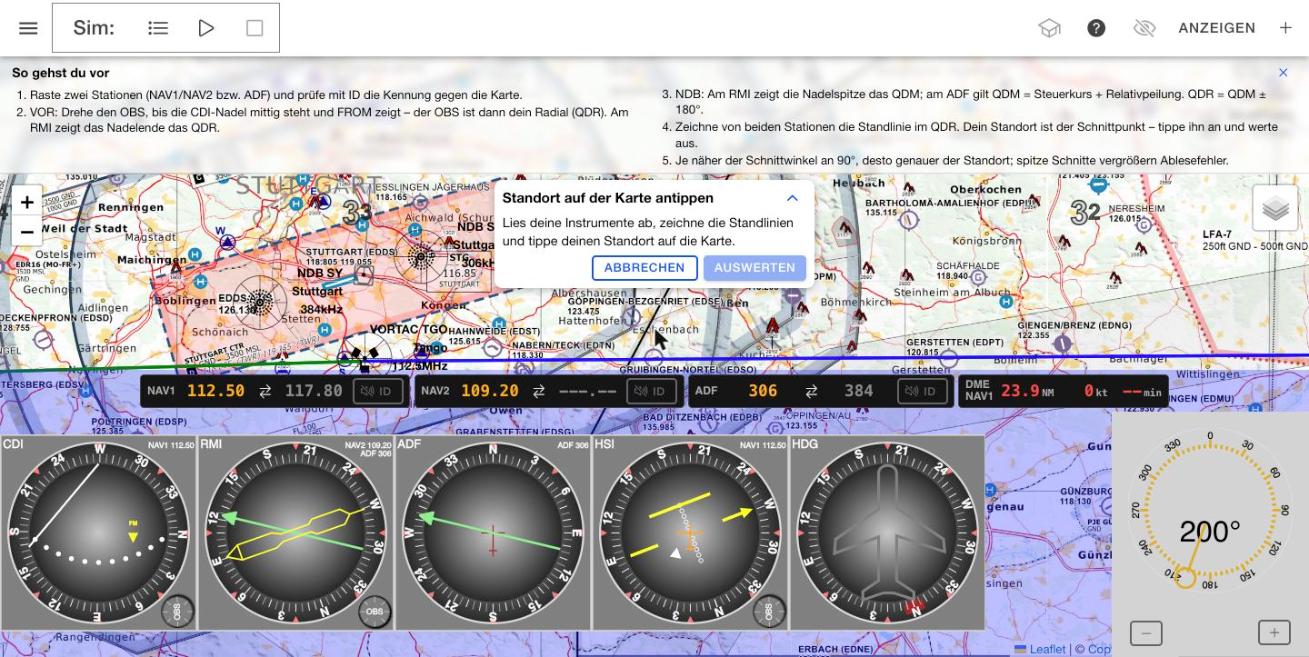Image resolution: width=1309 pixels, height=657 pixels.
Task: Open the hamburger main menu
Action: coord(28,28)
